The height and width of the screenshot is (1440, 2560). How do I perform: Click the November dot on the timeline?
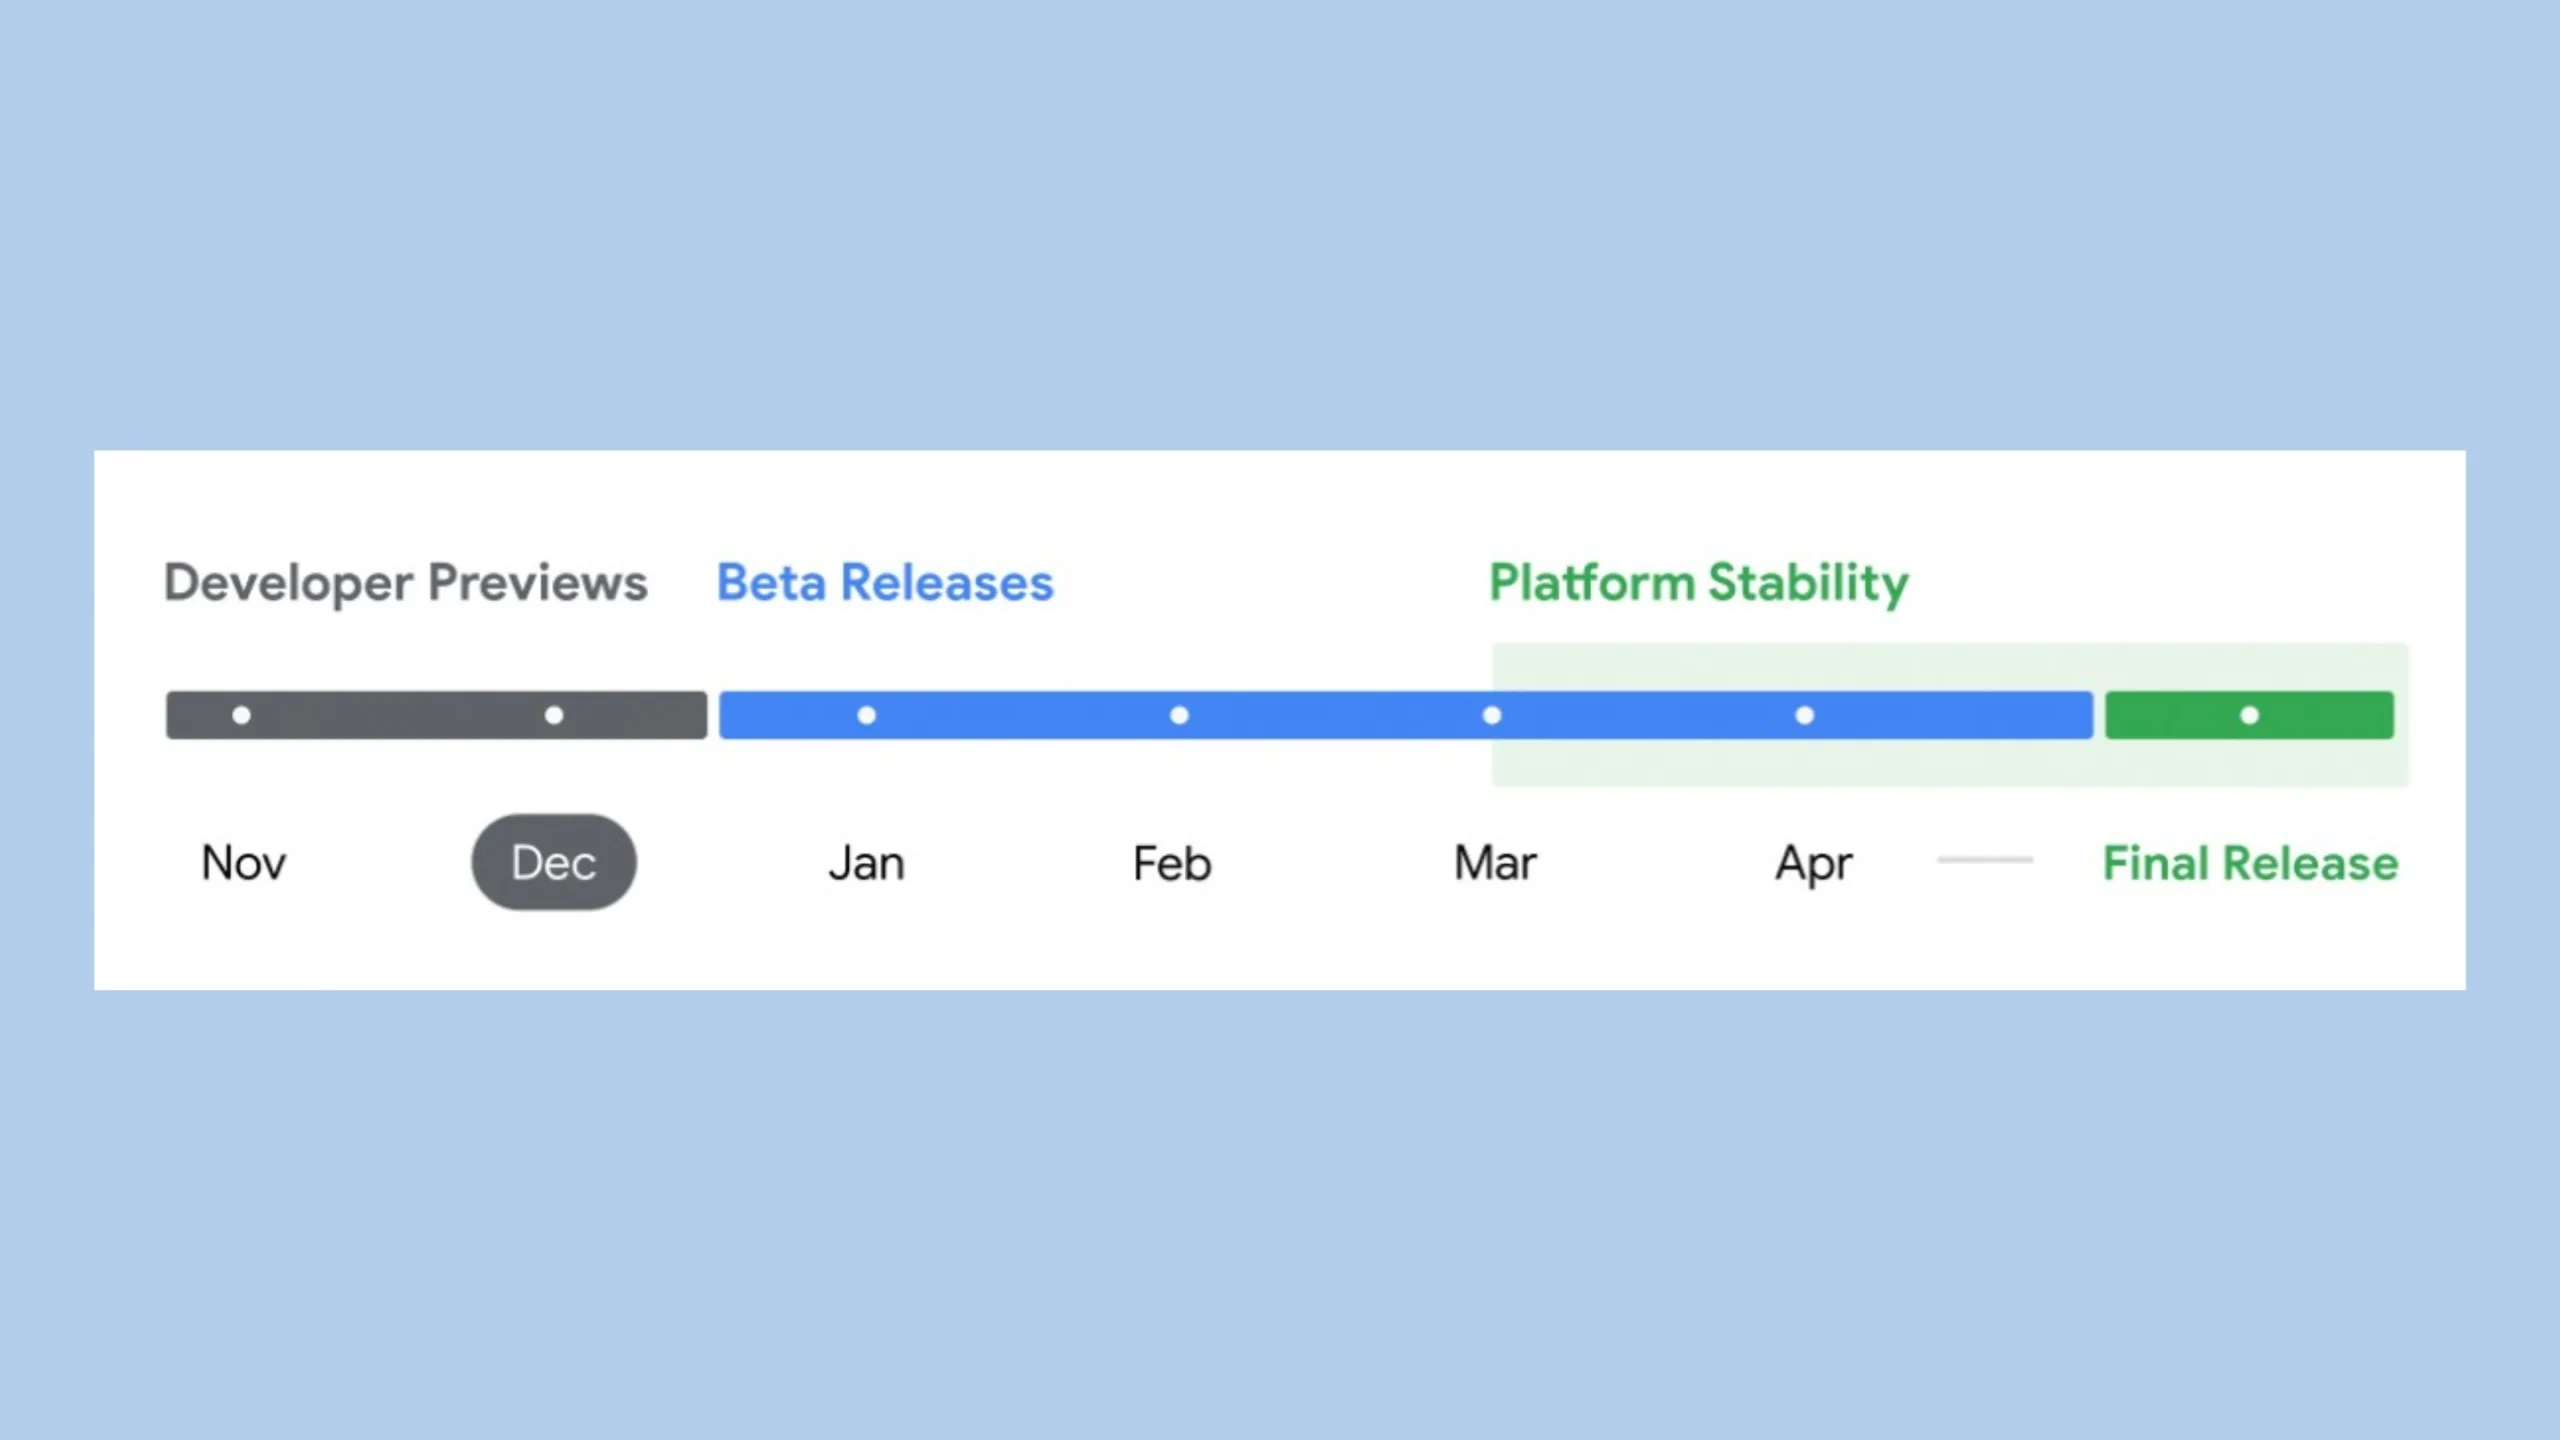241,715
